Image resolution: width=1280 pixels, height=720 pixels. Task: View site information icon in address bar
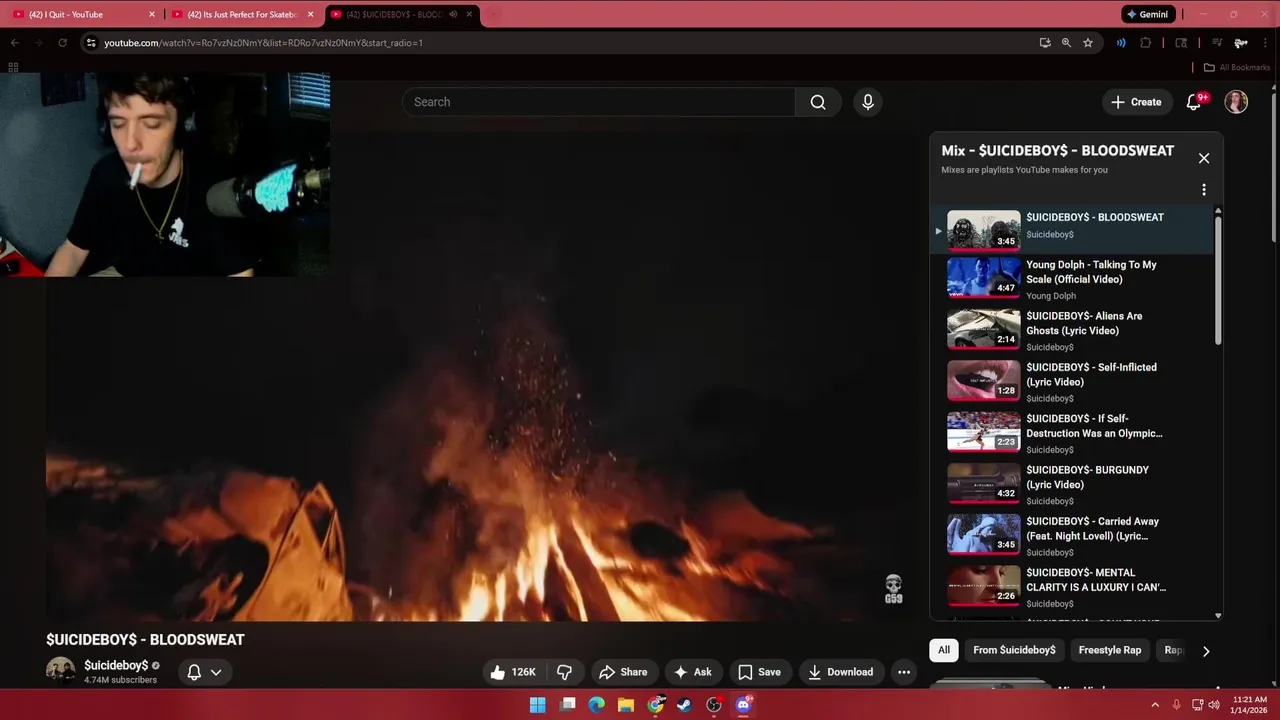pyautogui.click(x=91, y=43)
